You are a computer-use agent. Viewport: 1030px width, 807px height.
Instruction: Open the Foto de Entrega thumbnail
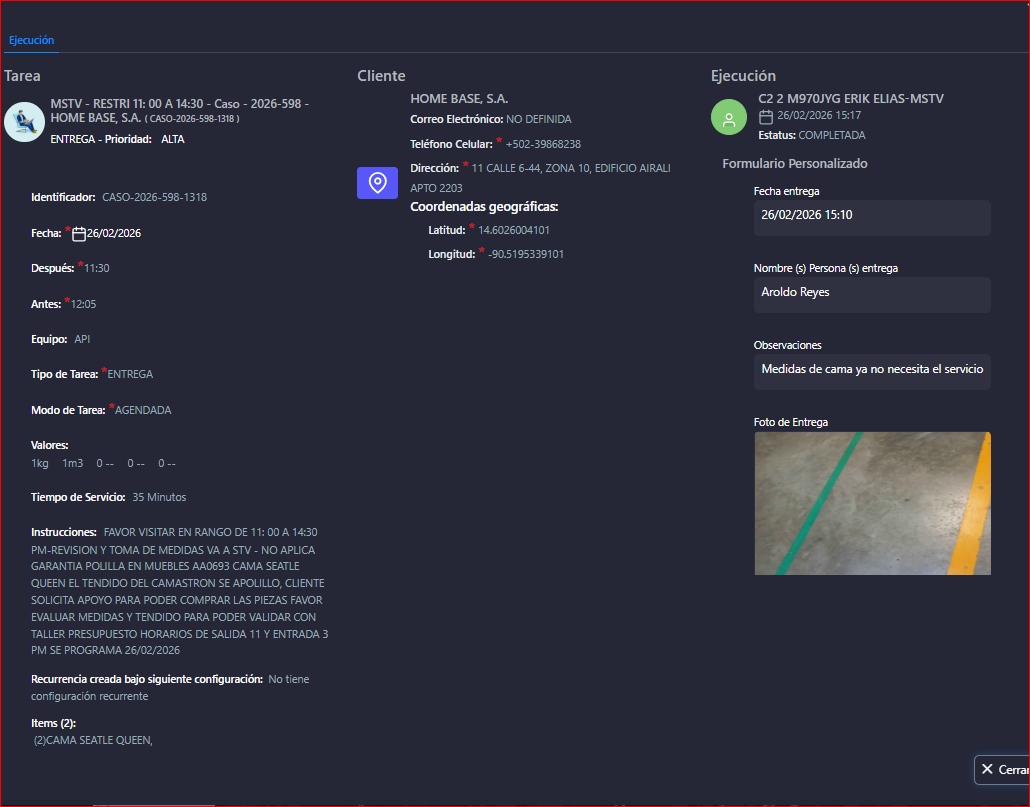[872, 503]
